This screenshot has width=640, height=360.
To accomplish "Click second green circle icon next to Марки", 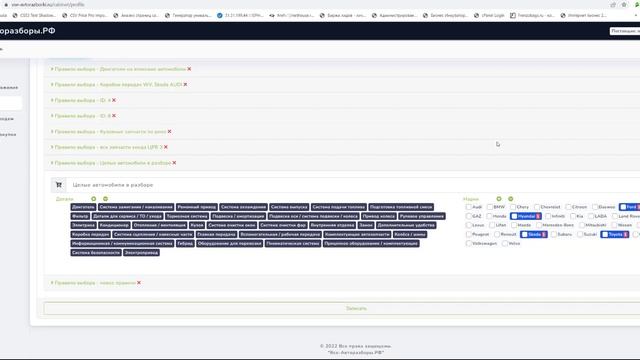I will (x=511, y=199).
